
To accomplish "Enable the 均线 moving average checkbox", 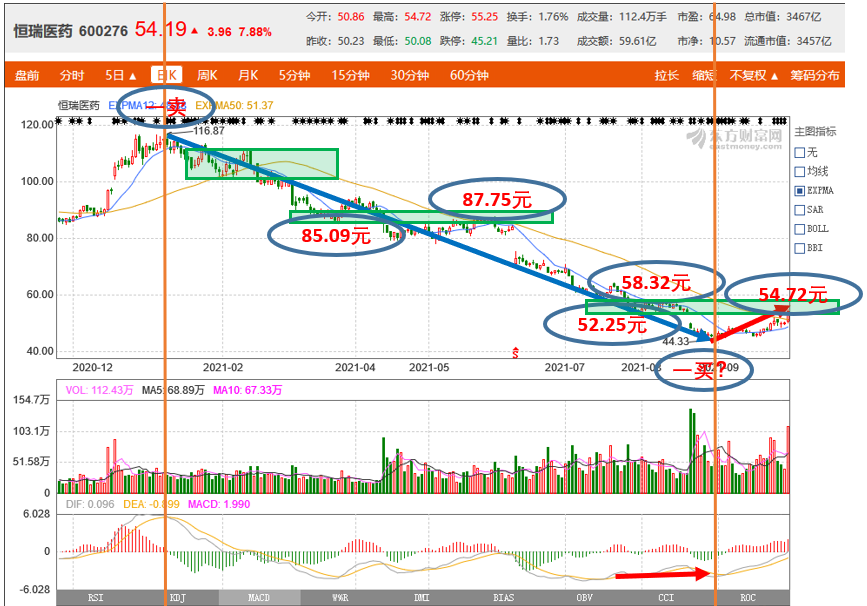I will tap(799, 171).
